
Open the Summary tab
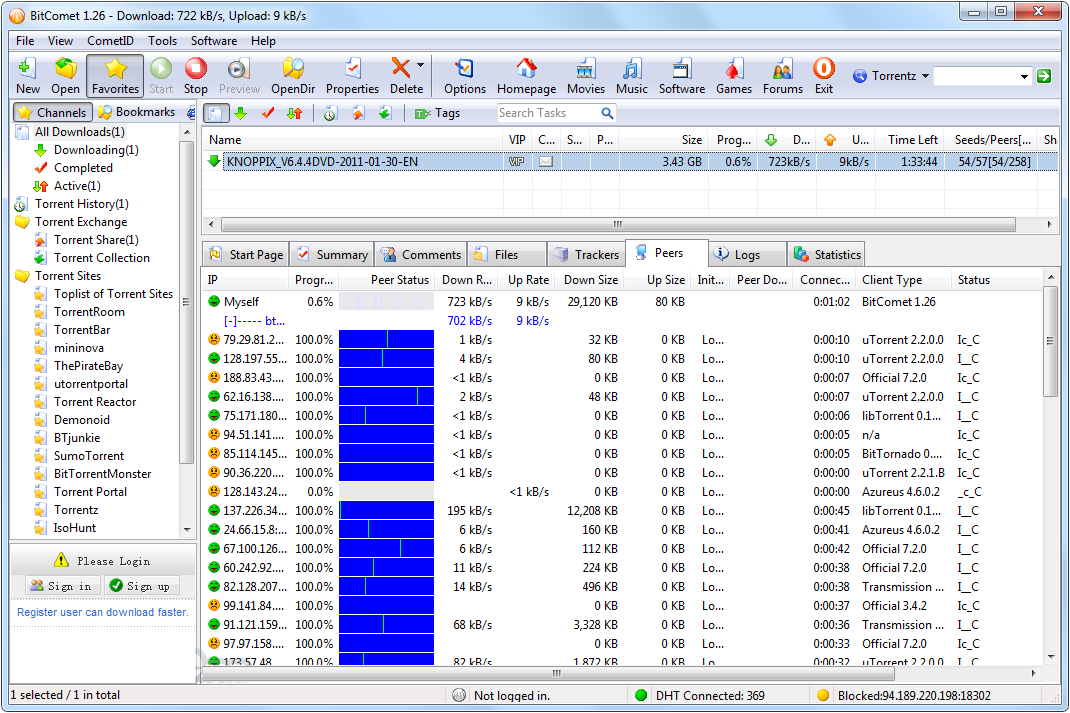coord(332,254)
